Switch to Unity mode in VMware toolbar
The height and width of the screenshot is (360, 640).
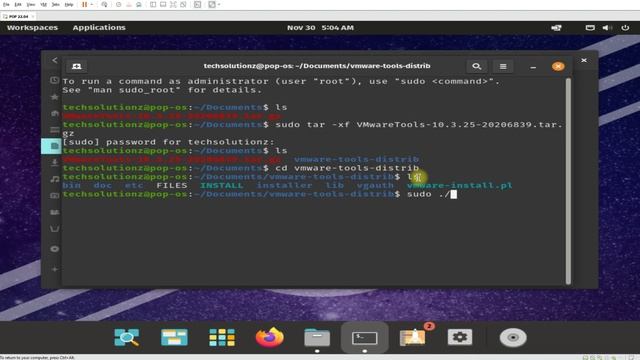183,4
